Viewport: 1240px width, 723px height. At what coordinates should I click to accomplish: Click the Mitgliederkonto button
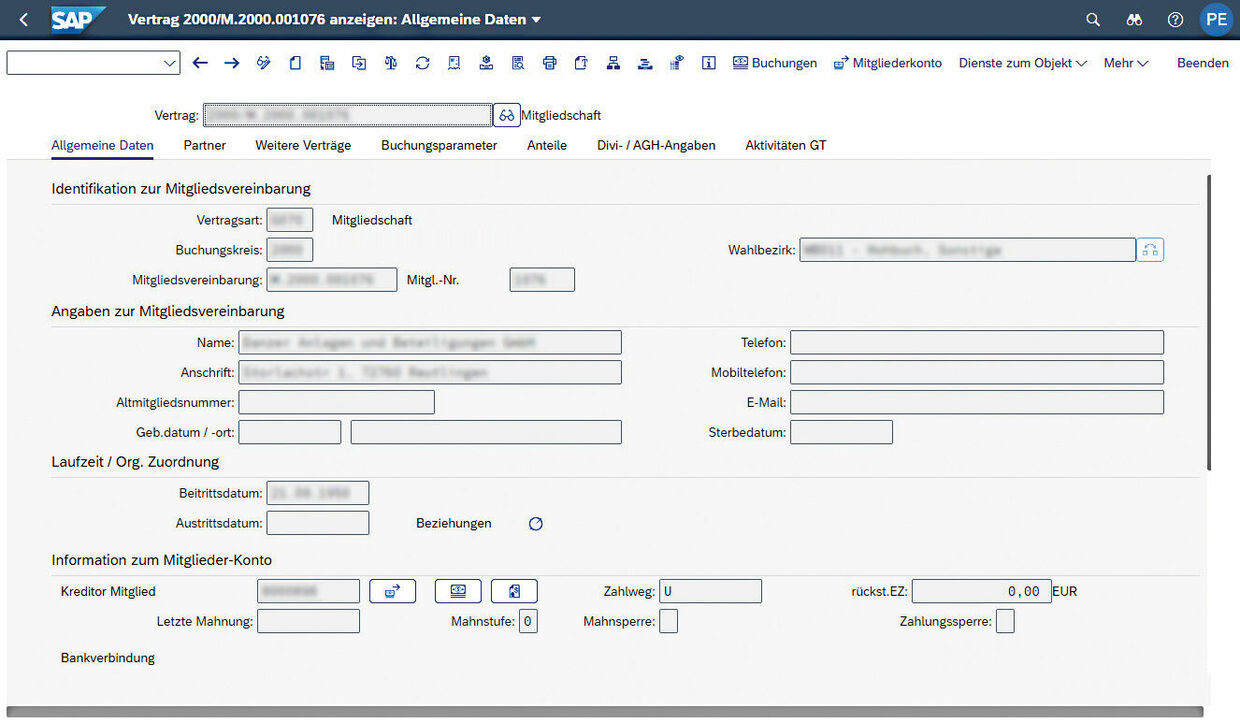coord(887,63)
